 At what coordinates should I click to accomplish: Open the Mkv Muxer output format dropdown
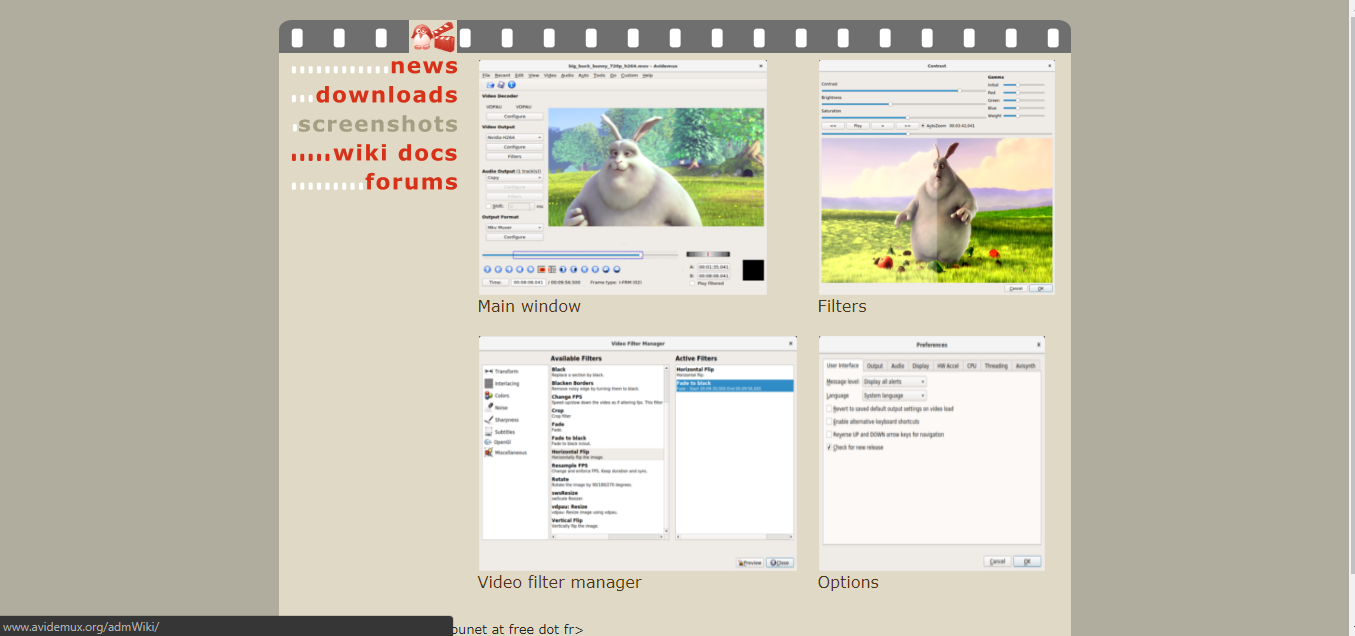tap(514, 227)
